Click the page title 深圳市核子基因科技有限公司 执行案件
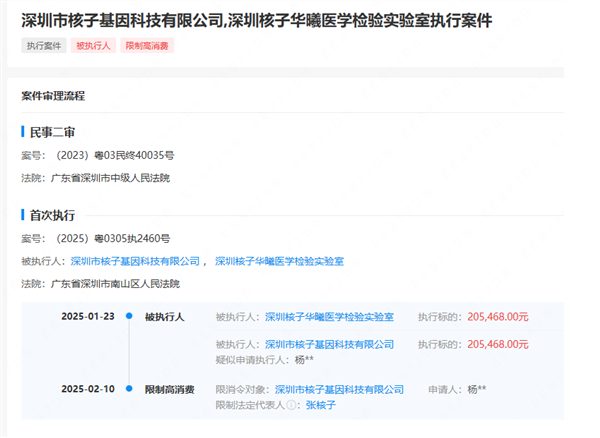This screenshot has height=438, width=600. [x=257, y=21]
